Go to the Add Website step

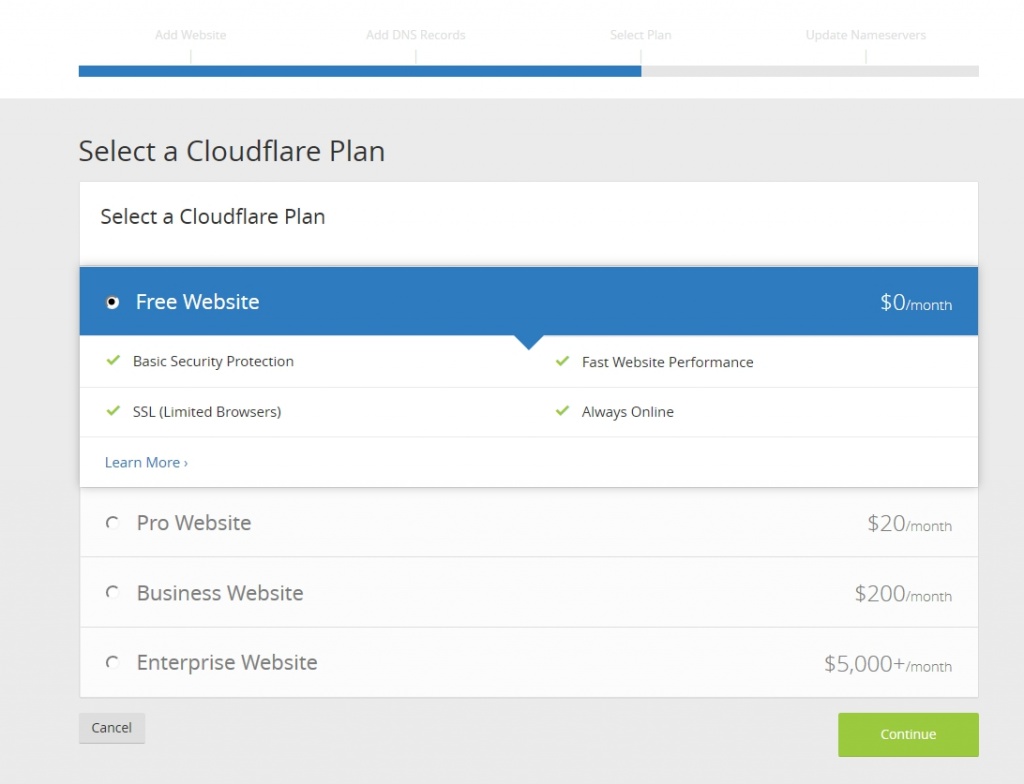click(191, 35)
